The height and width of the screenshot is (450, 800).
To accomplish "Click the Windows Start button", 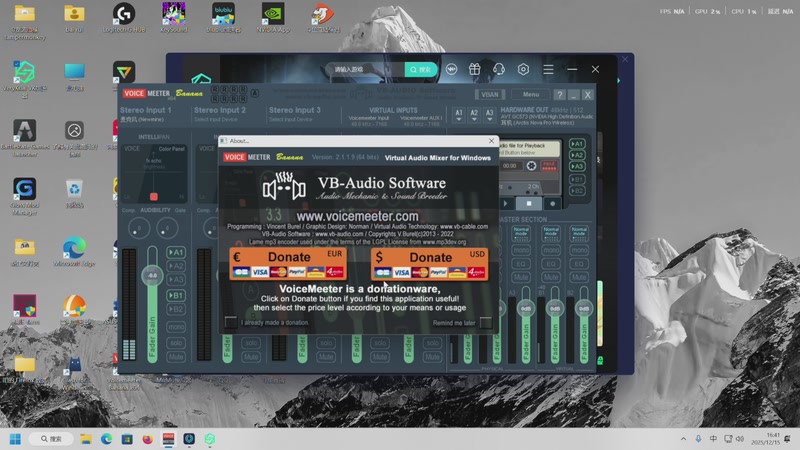I will (15, 439).
